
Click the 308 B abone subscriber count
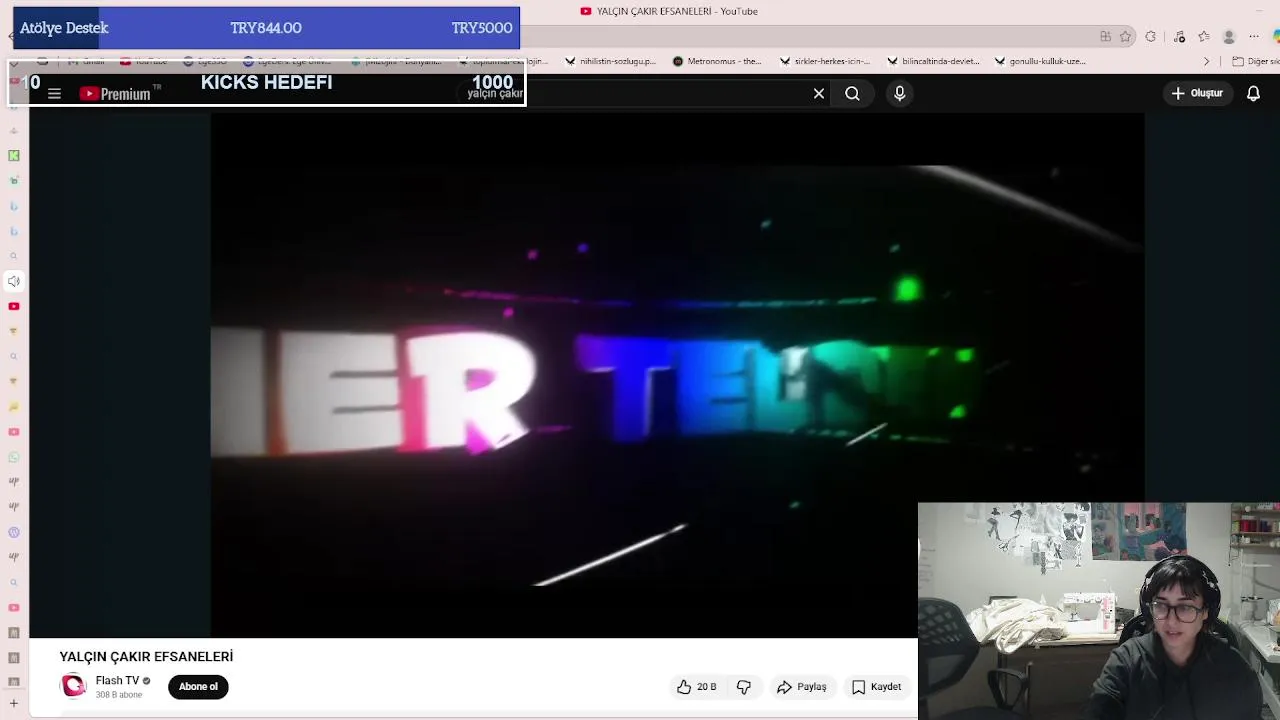click(119, 695)
